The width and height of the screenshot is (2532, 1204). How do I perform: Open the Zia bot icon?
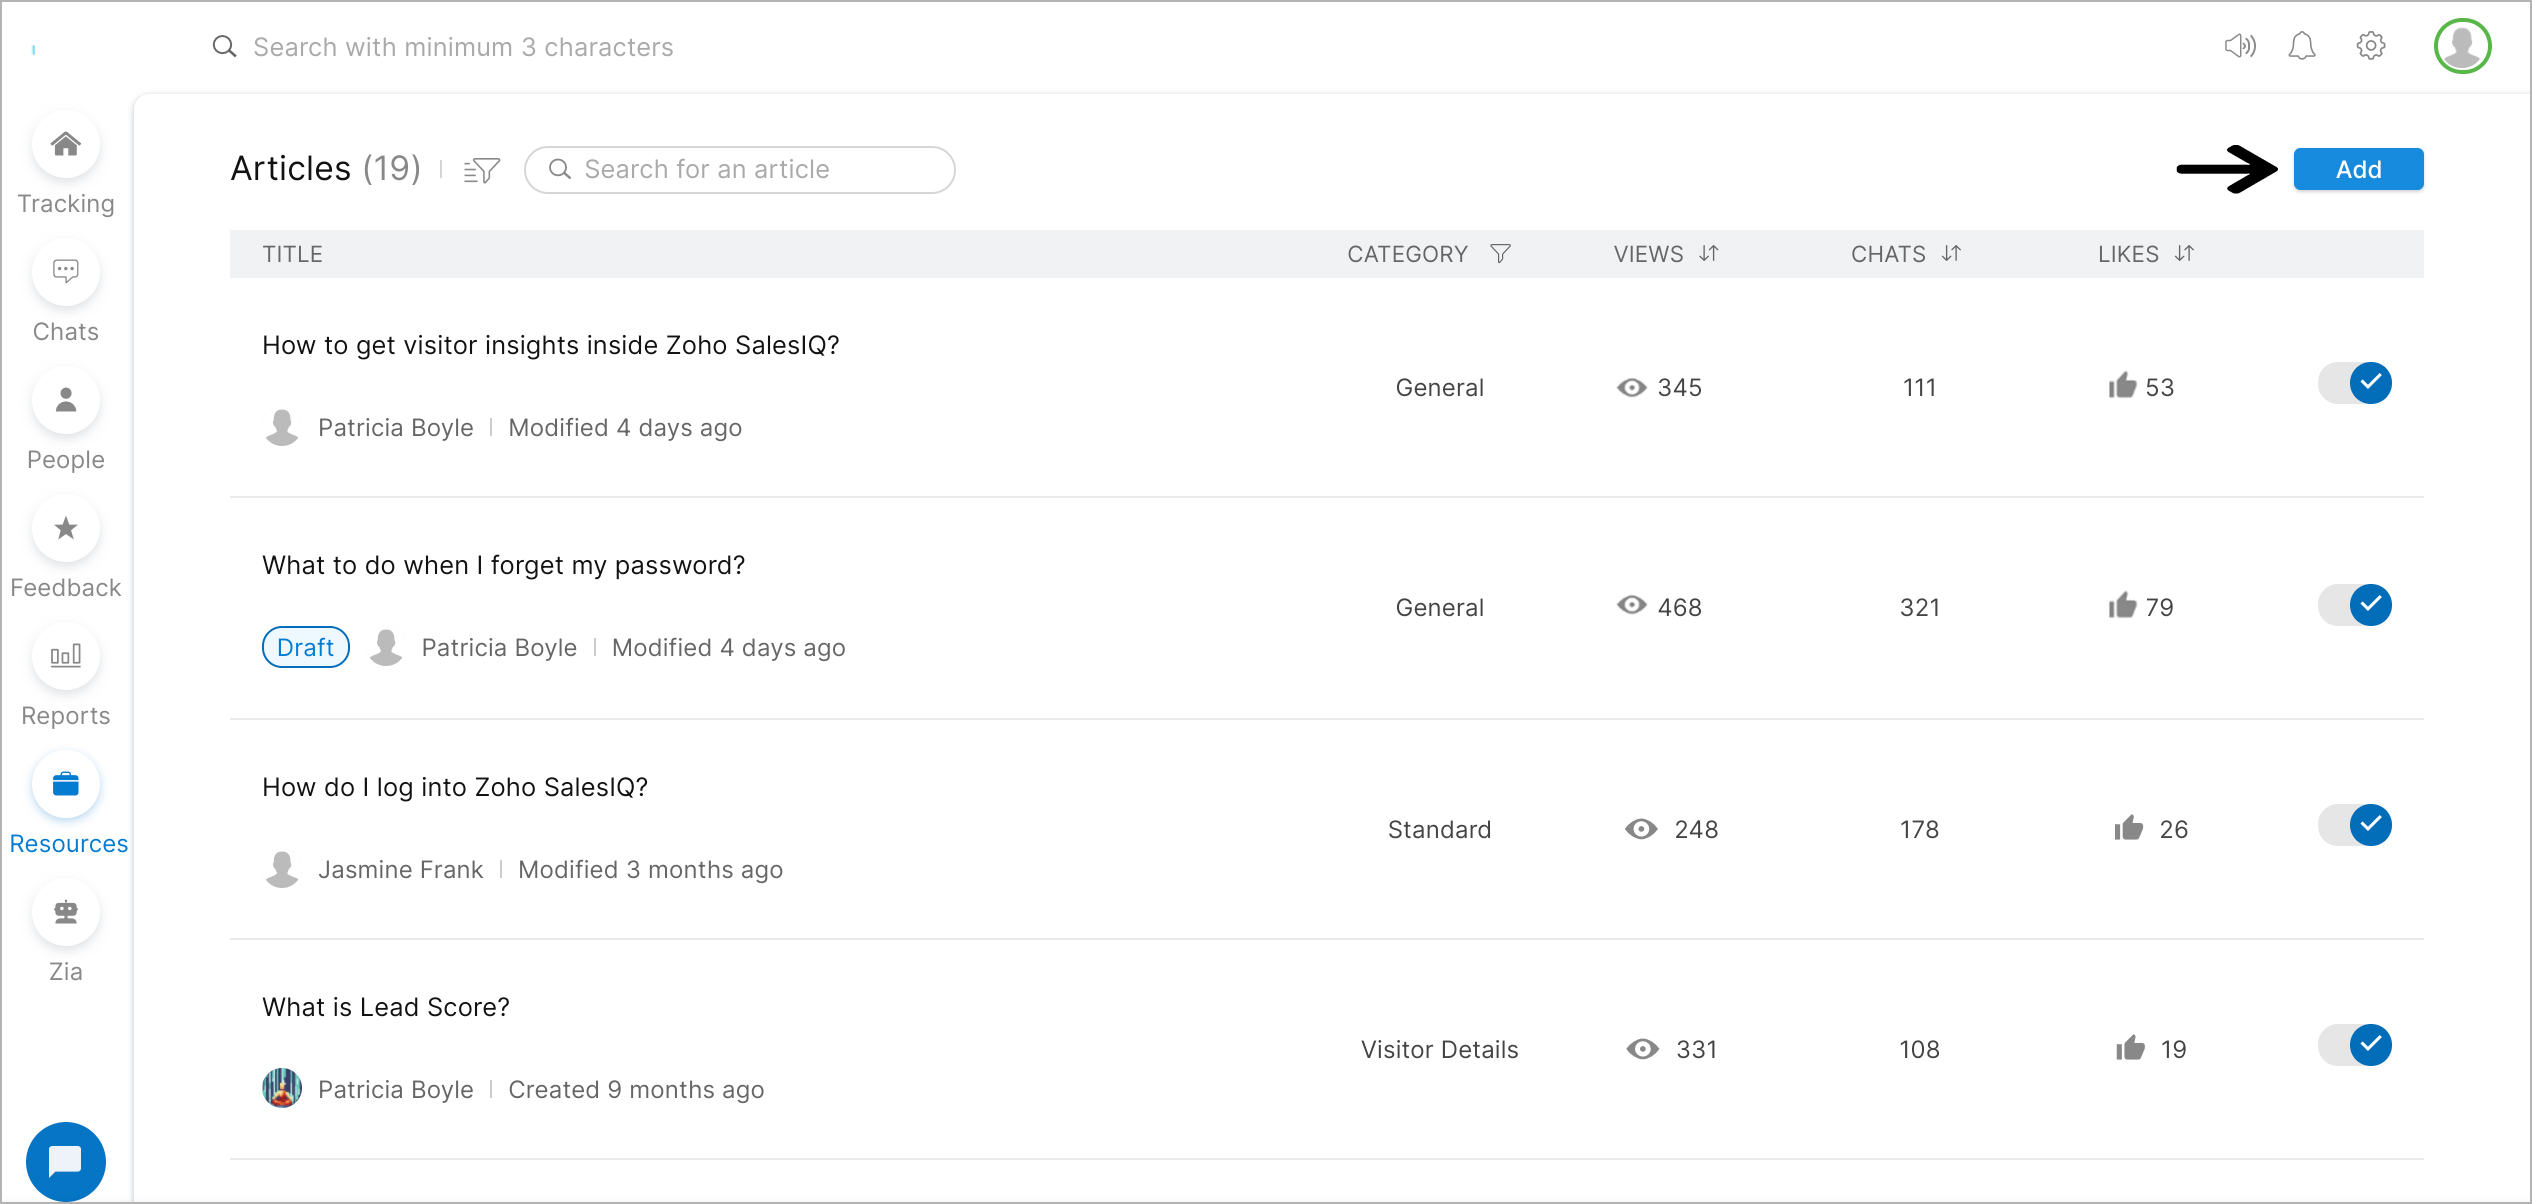coord(66,913)
